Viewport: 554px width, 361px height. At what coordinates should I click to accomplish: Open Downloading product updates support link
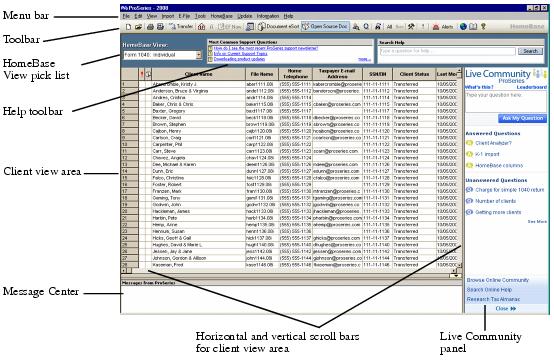pyautogui.click(x=239, y=59)
